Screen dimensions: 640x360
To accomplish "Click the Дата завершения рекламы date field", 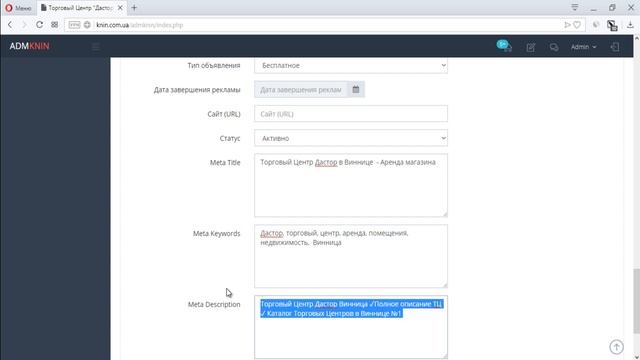I will pyautogui.click(x=301, y=89).
